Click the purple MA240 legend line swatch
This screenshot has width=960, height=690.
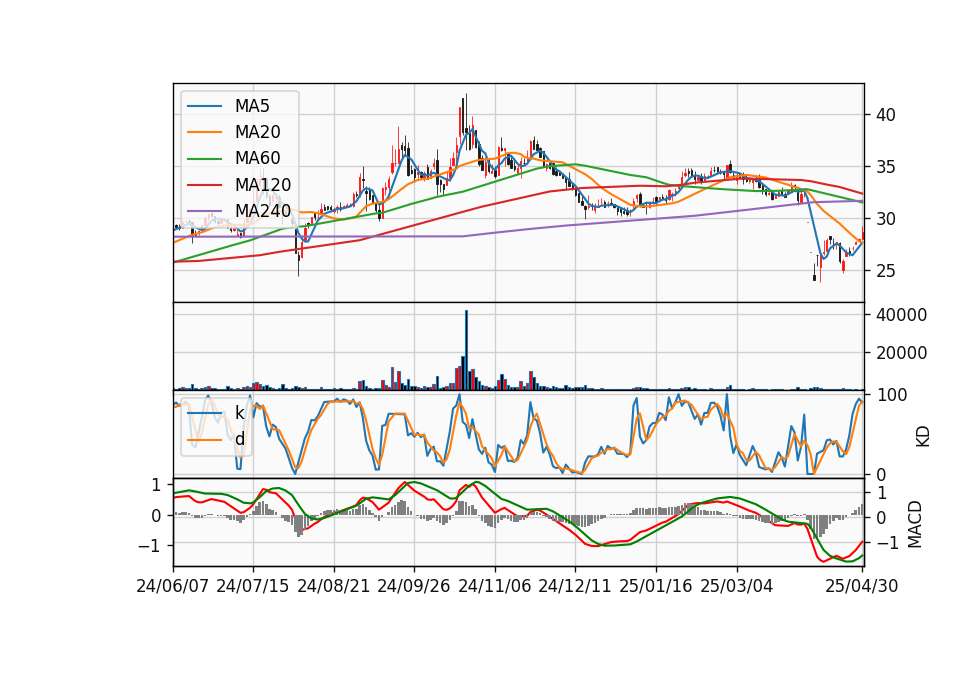click(204, 211)
